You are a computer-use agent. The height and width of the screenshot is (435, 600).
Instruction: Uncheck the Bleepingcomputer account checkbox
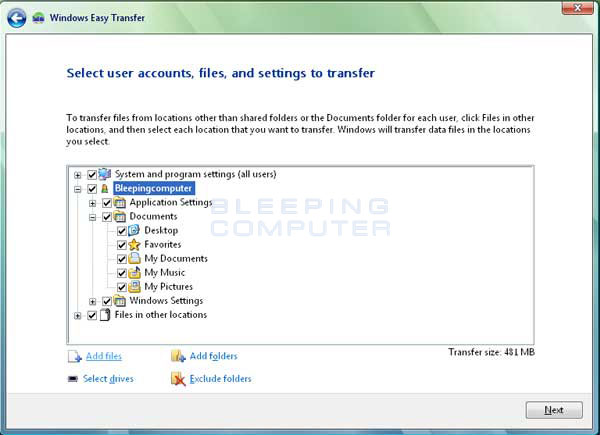tap(92, 189)
